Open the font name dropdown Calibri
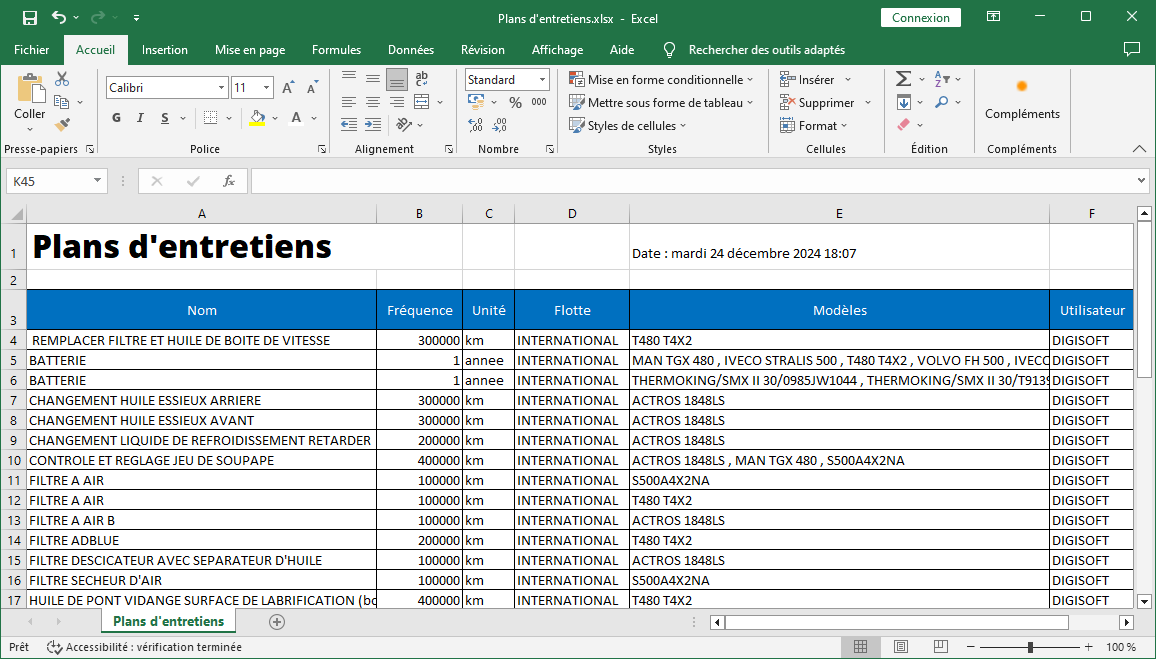1156x659 pixels. coord(220,88)
